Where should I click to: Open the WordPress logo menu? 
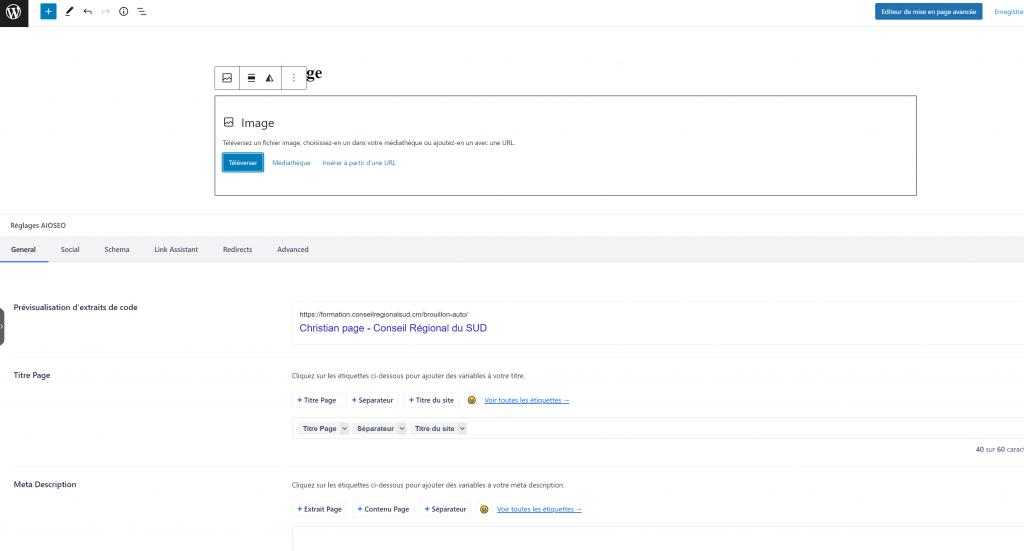click(14, 13)
